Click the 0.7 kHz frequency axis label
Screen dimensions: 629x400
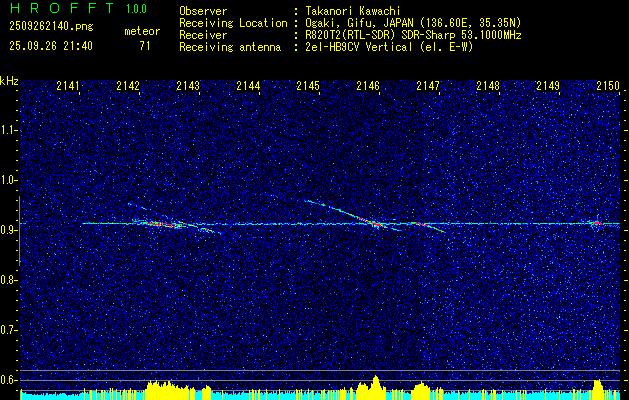pyautogui.click(x=8, y=330)
